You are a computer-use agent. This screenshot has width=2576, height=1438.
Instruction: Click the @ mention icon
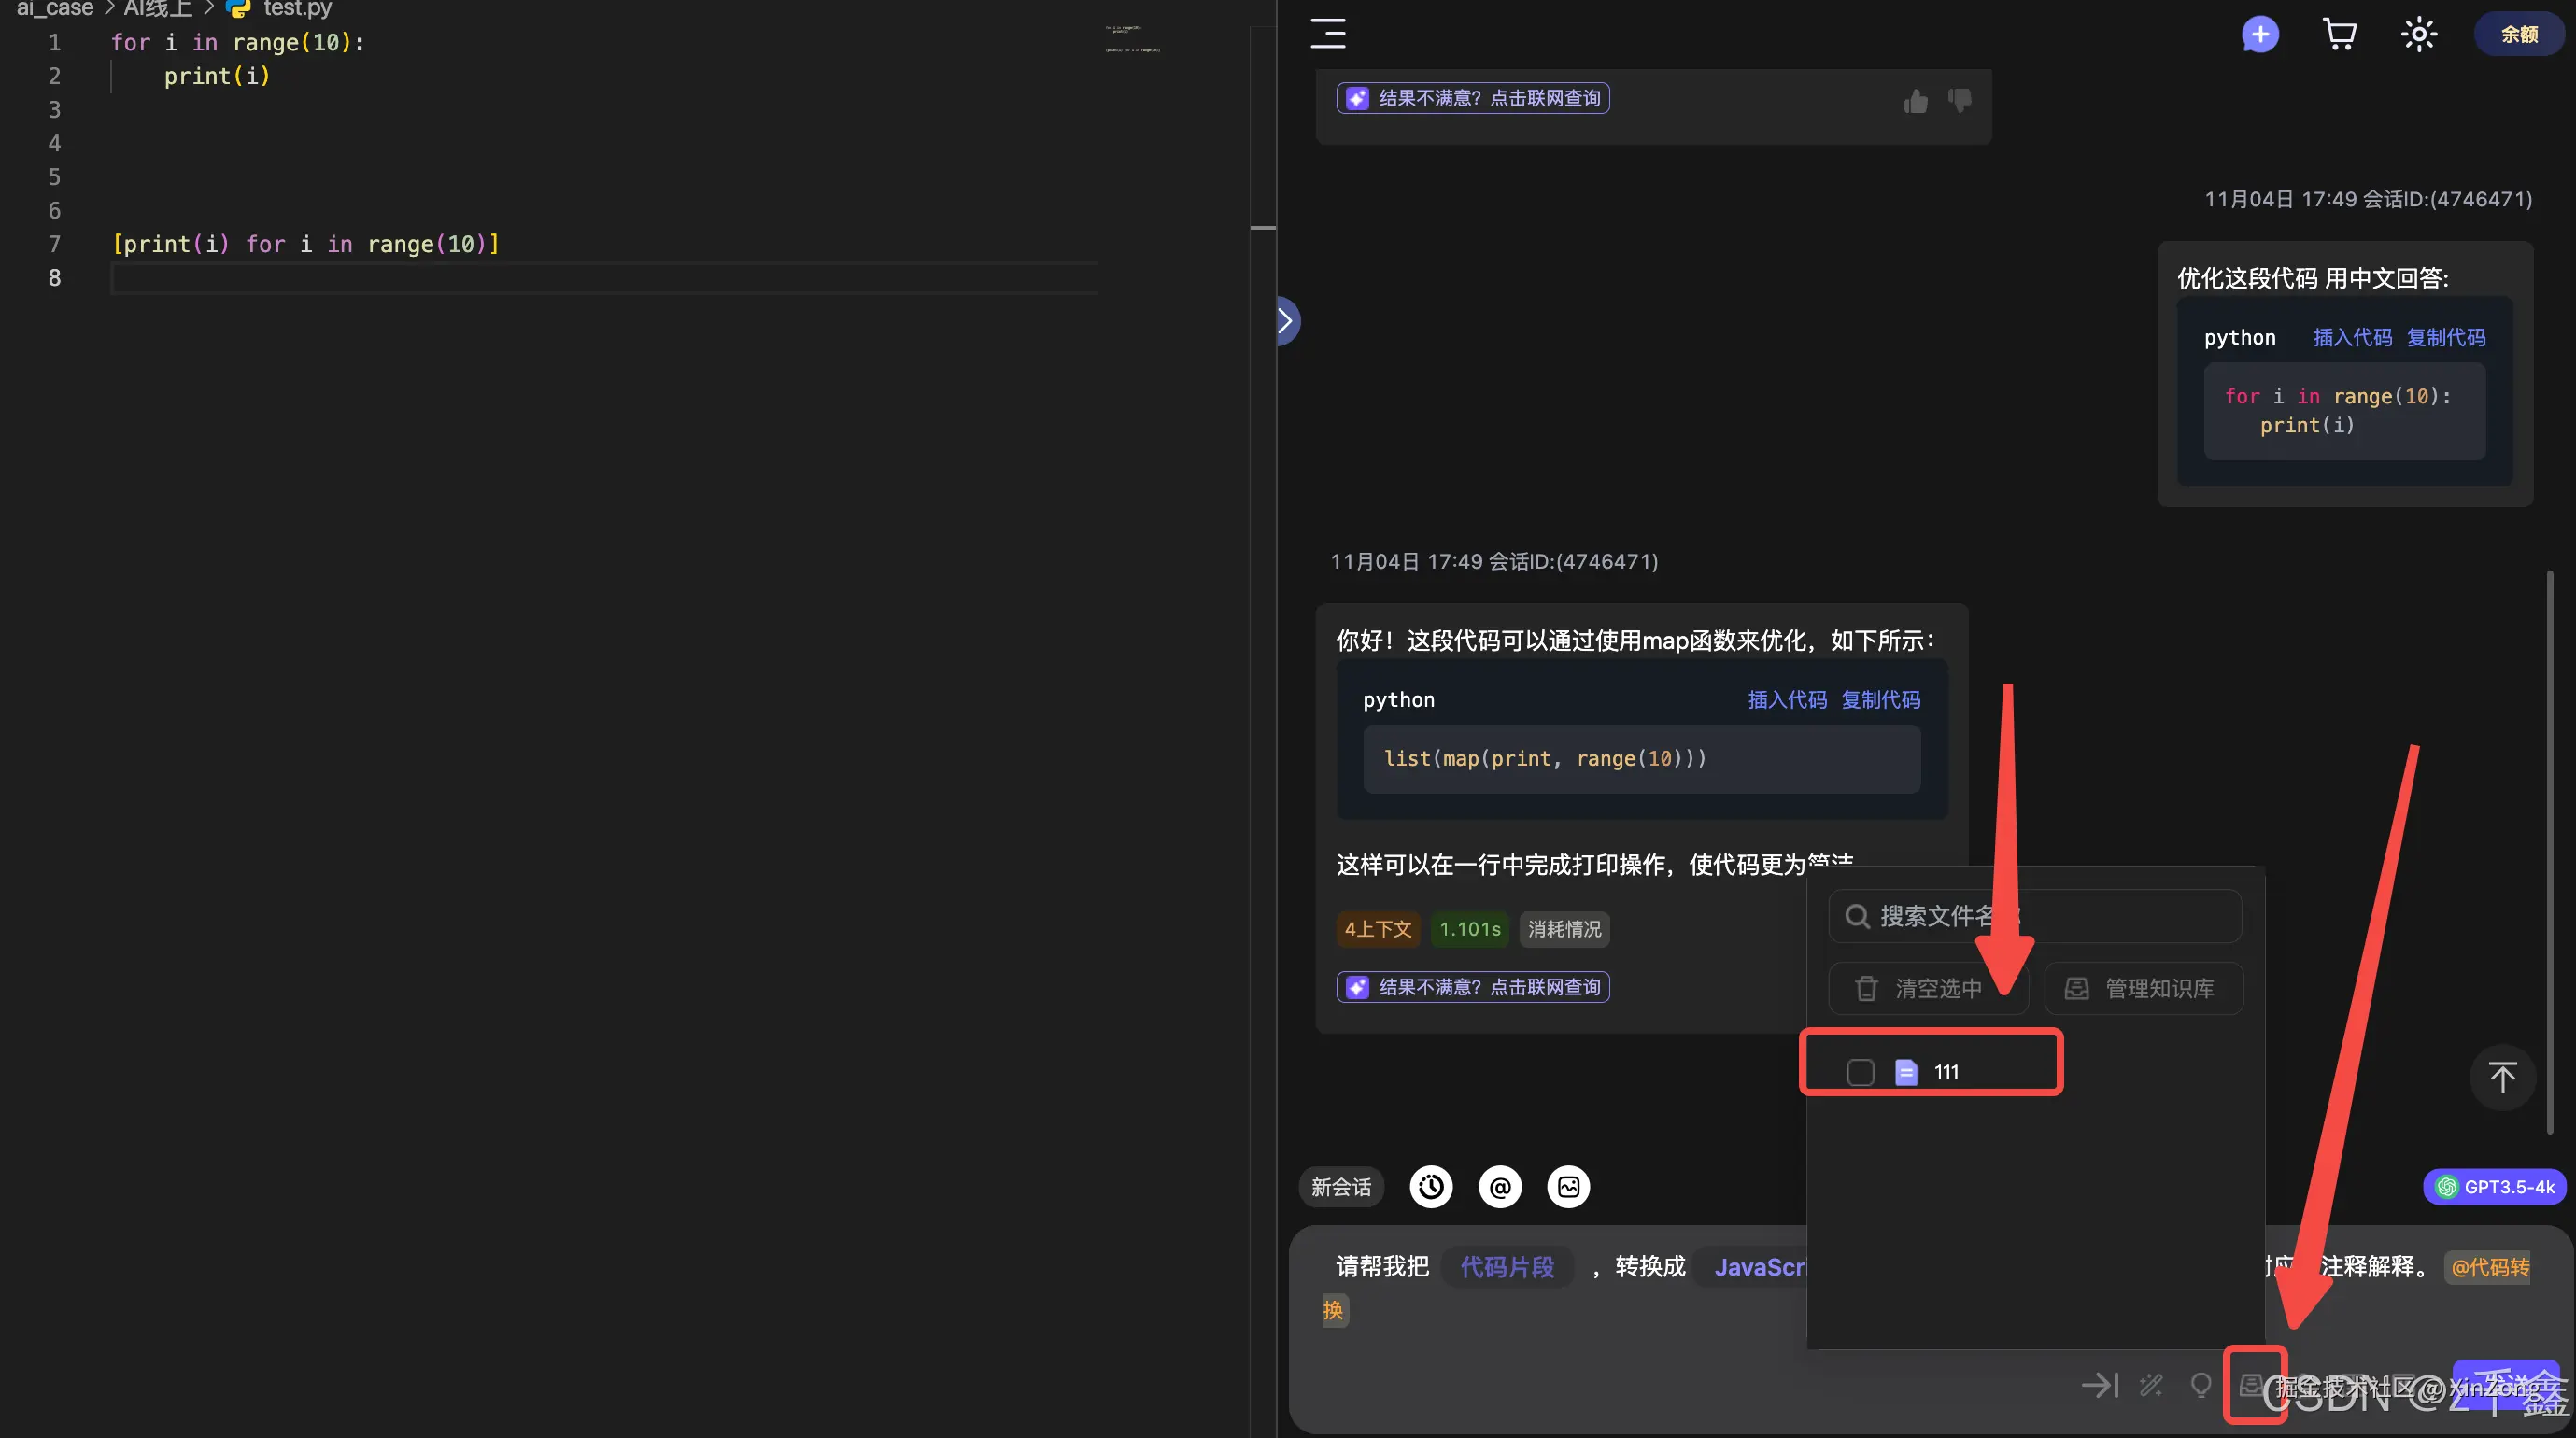[1500, 1187]
